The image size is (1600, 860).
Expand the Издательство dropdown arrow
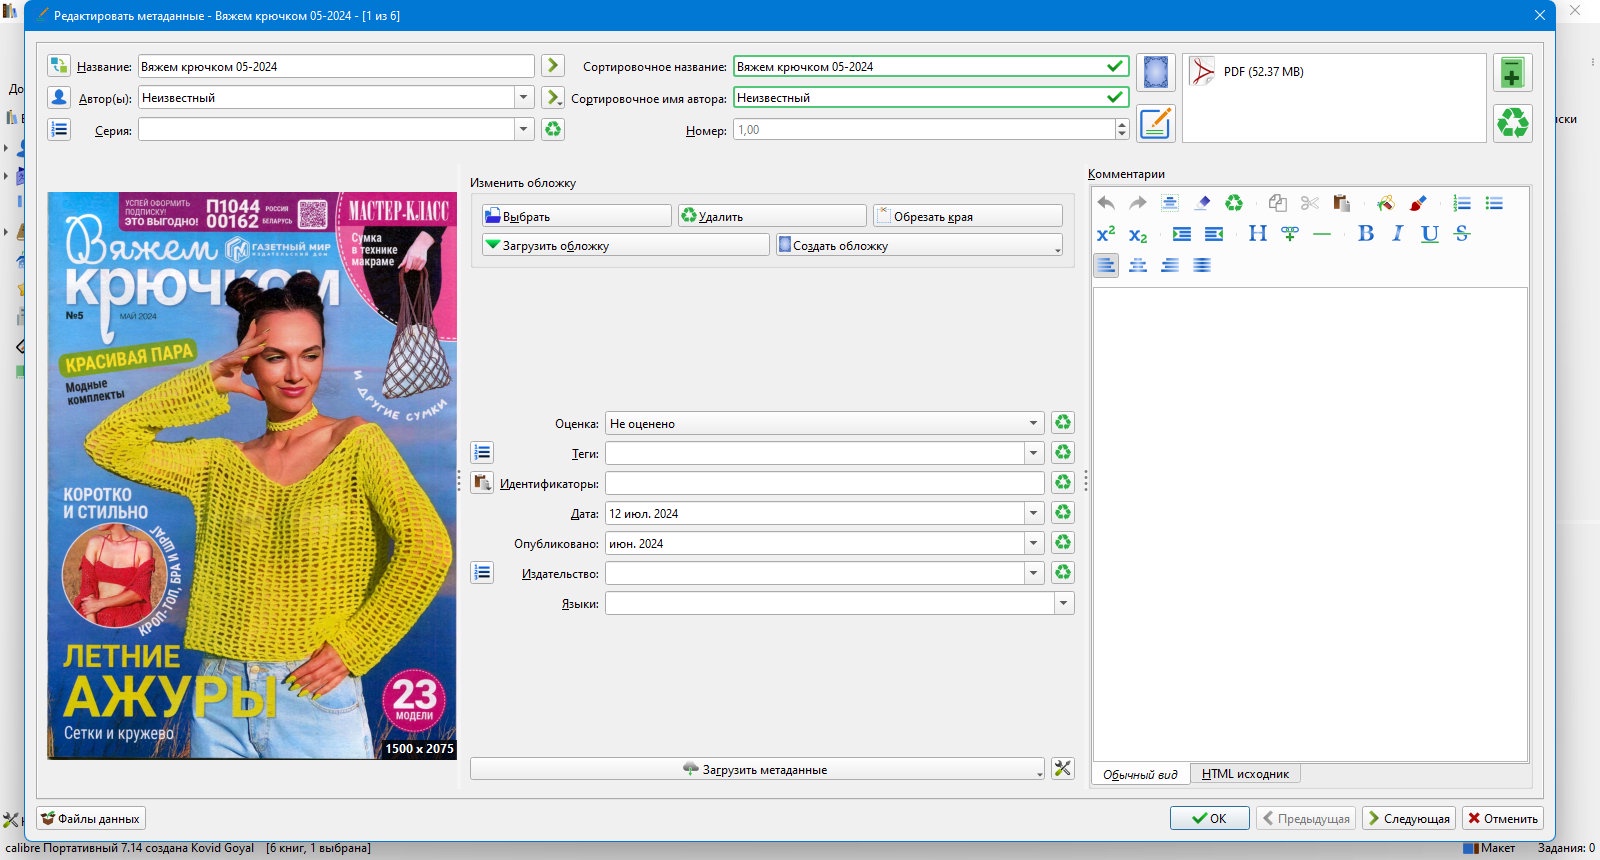tap(1033, 573)
